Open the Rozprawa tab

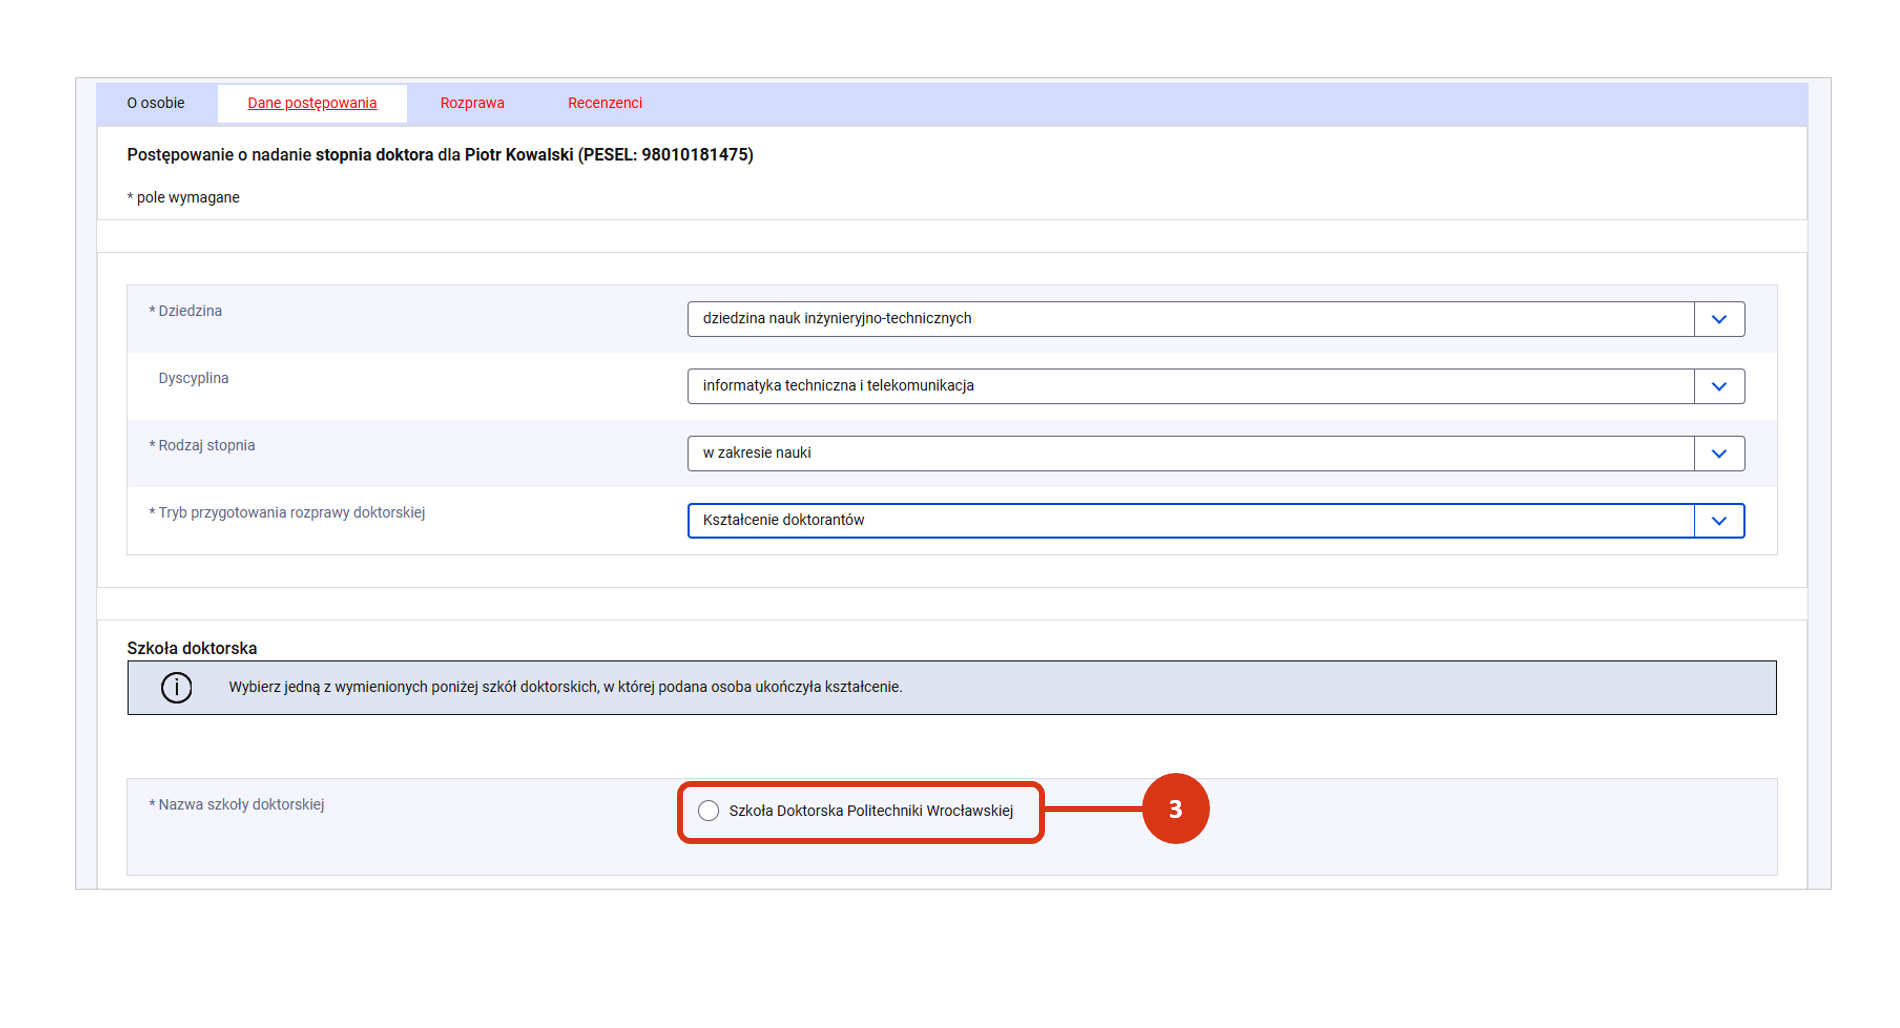472,103
